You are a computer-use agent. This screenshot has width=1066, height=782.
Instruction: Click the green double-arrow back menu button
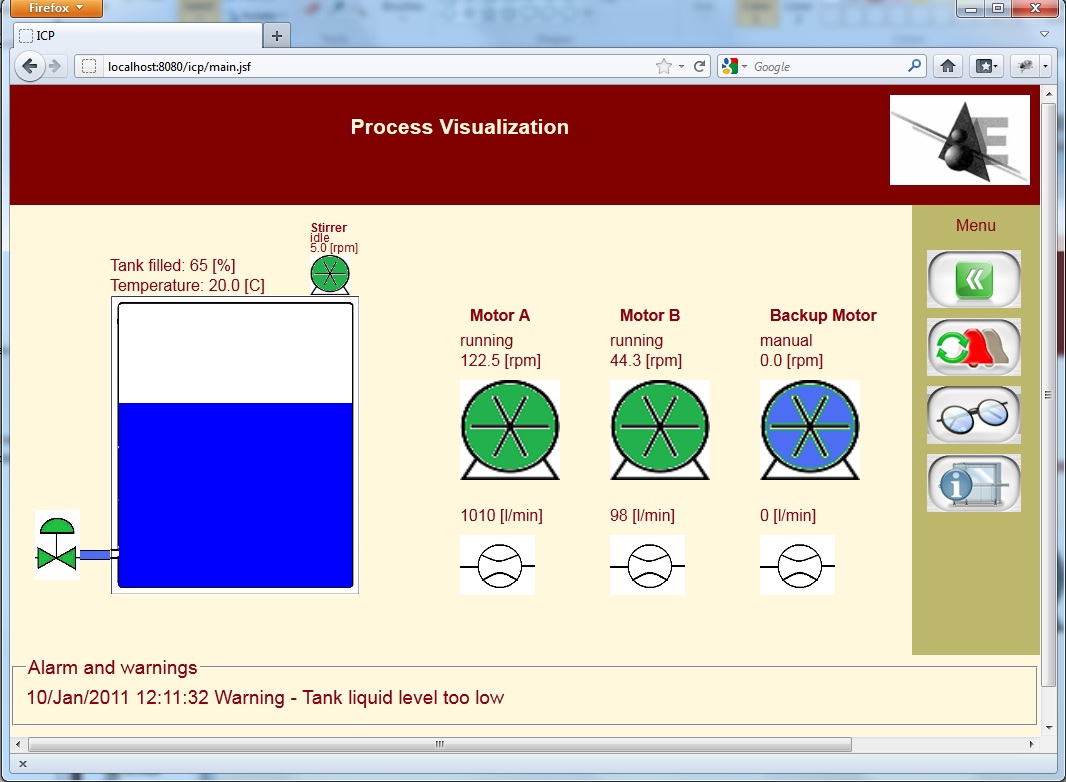click(974, 279)
